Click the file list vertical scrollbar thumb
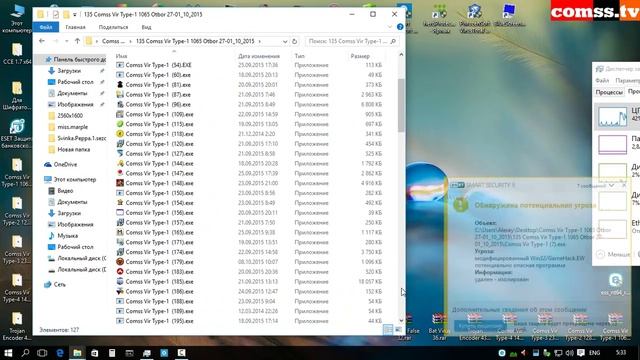 pos(401,105)
